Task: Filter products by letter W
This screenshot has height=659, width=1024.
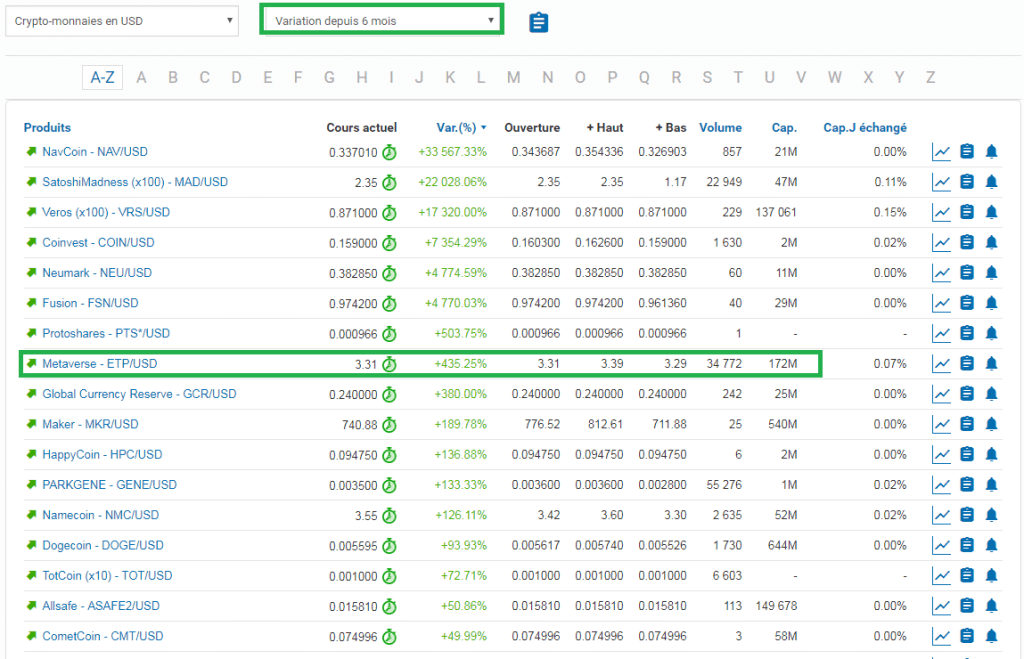Action: 835,78
